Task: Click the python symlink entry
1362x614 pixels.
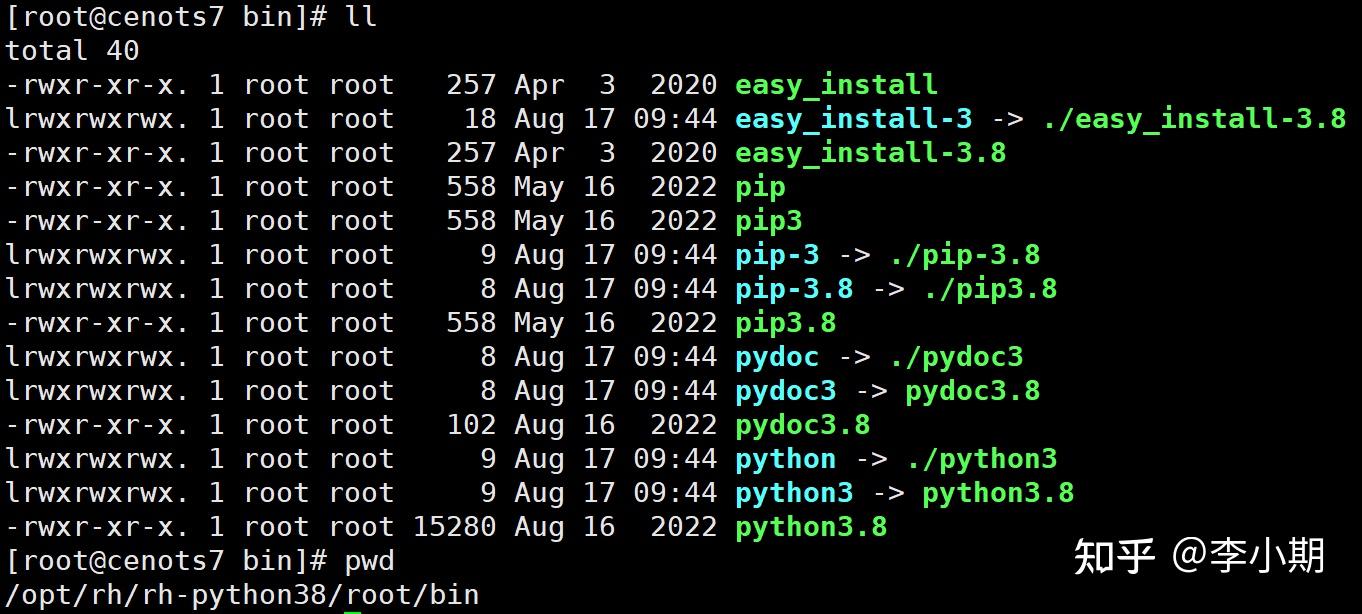Action: (785, 458)
